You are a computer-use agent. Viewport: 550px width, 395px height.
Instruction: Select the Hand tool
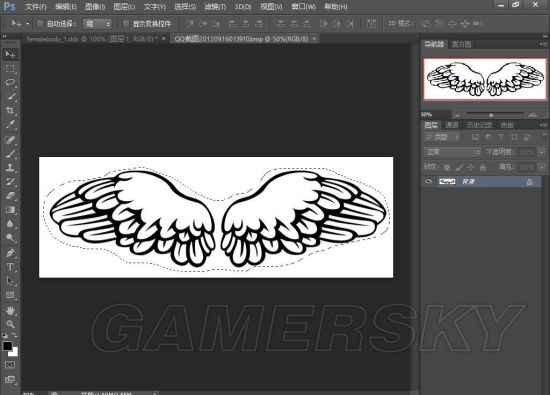pos(10,310)
